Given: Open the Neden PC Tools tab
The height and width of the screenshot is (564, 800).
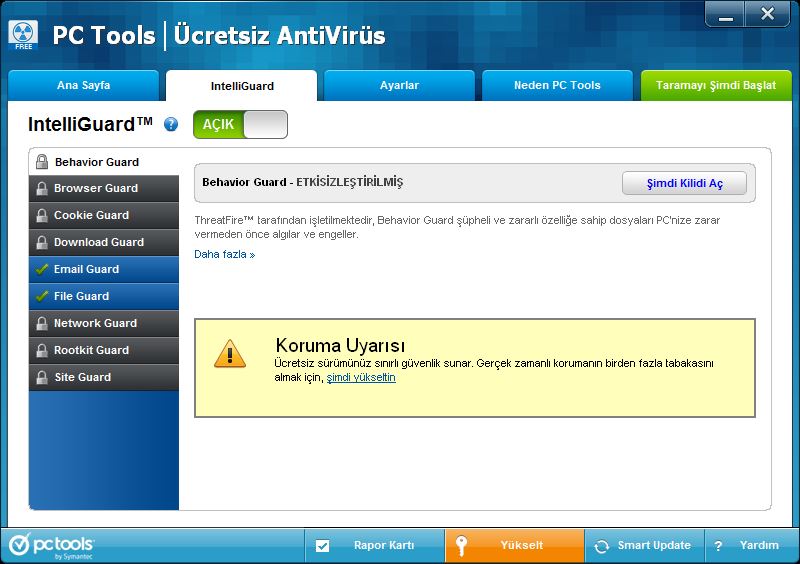Looking at the screenshot, I should coord(557,85).
